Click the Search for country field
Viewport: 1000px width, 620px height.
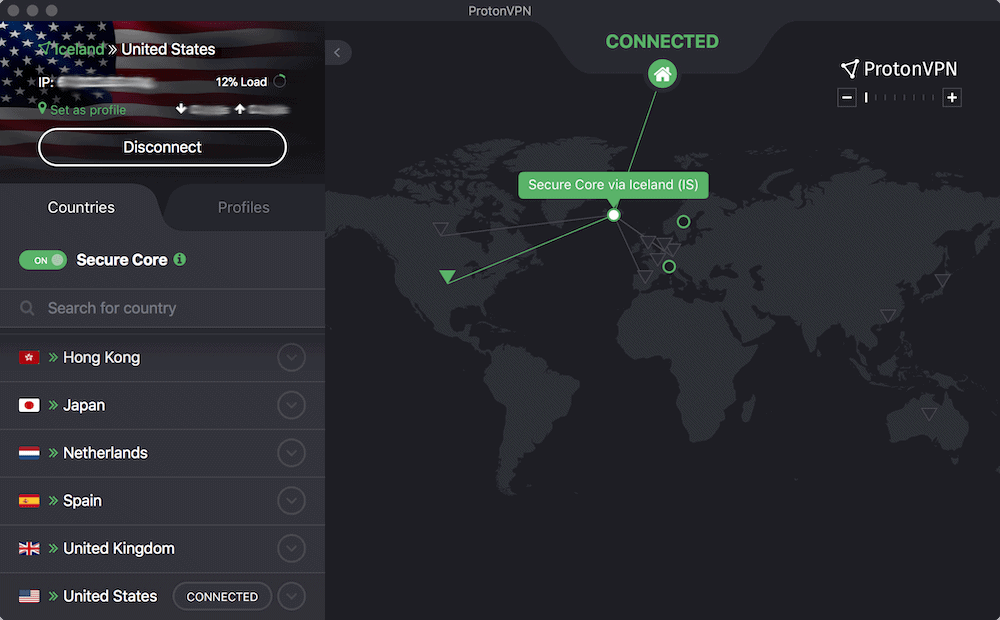pos(170,309)
